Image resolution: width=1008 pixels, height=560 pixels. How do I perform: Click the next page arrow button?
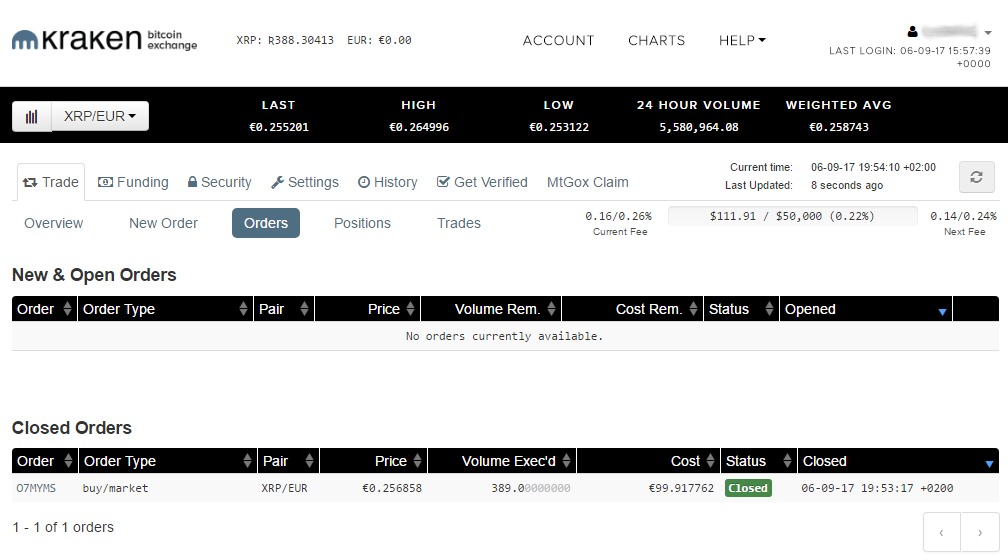(x=979, y=533)
